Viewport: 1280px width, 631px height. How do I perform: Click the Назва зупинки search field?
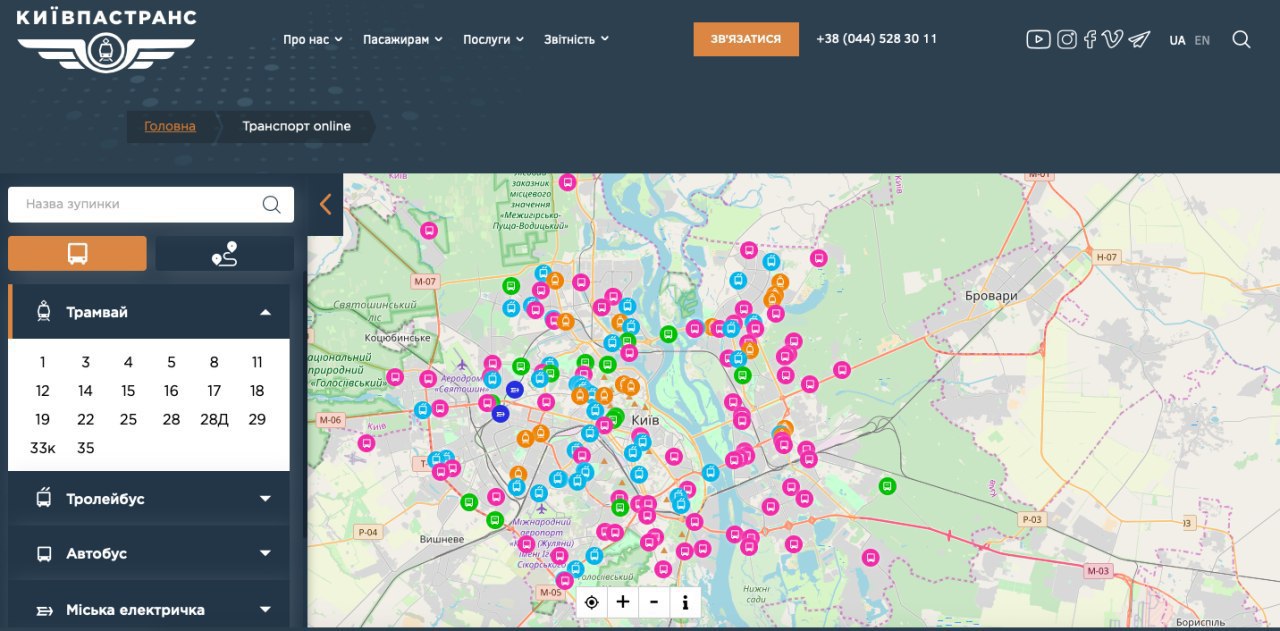(151, 204)
